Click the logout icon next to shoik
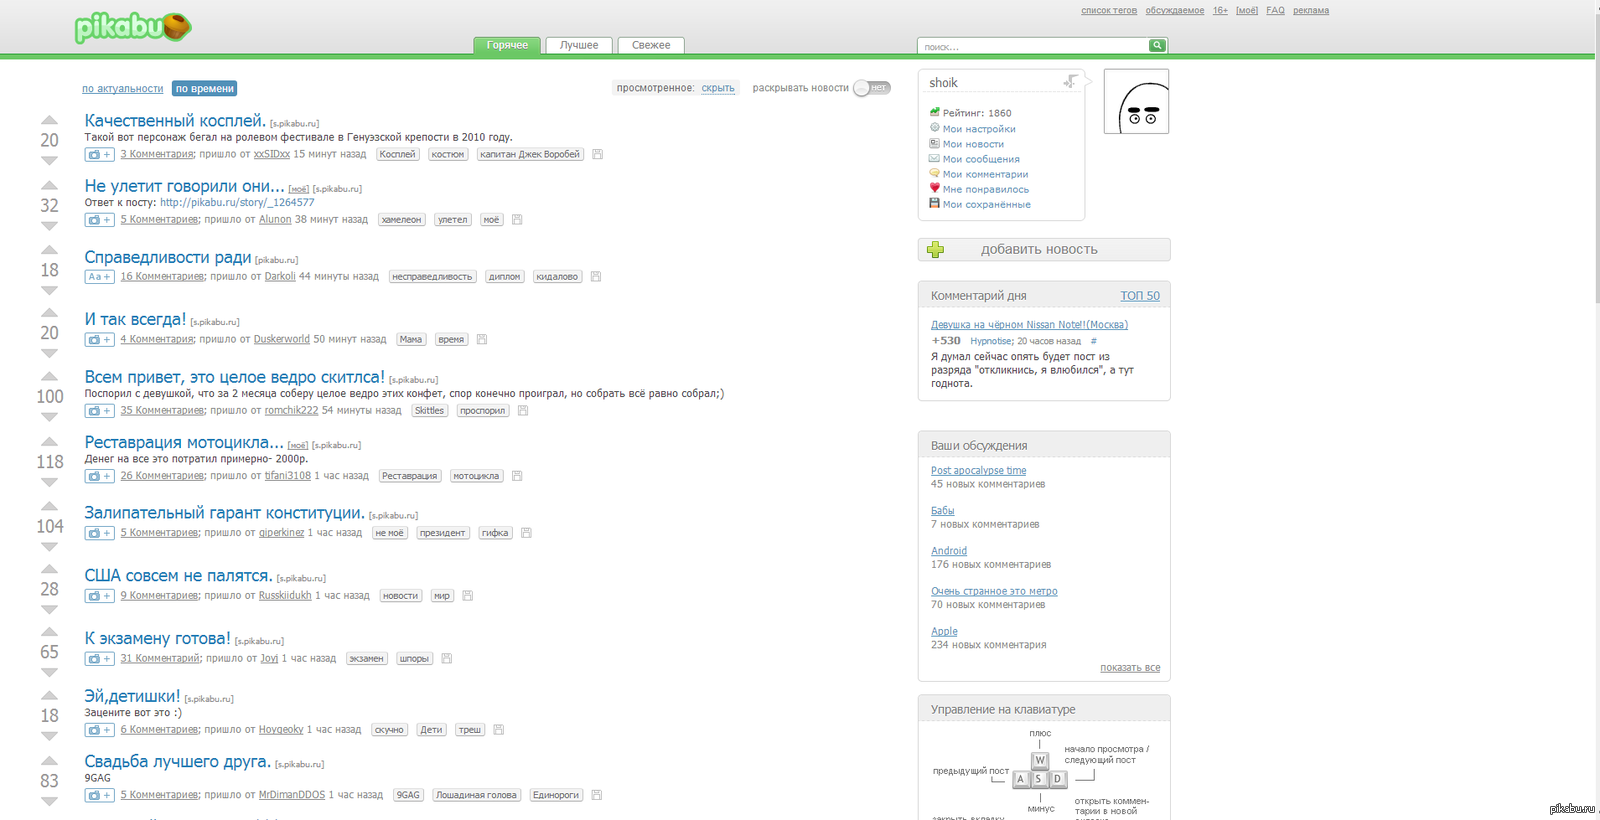This screenshot has width=1600, height=820. tap(1070, 82)
